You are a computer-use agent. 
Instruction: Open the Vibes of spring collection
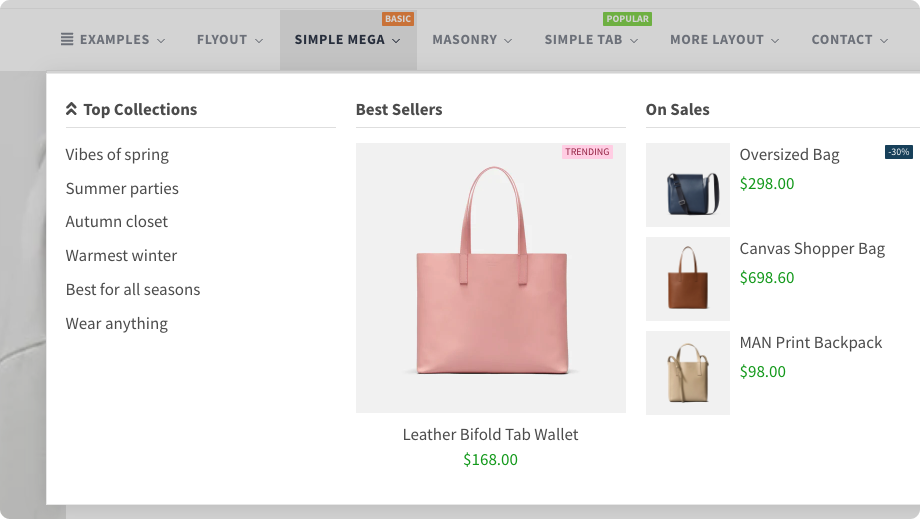pyautogui.click(x=117, y=155)
